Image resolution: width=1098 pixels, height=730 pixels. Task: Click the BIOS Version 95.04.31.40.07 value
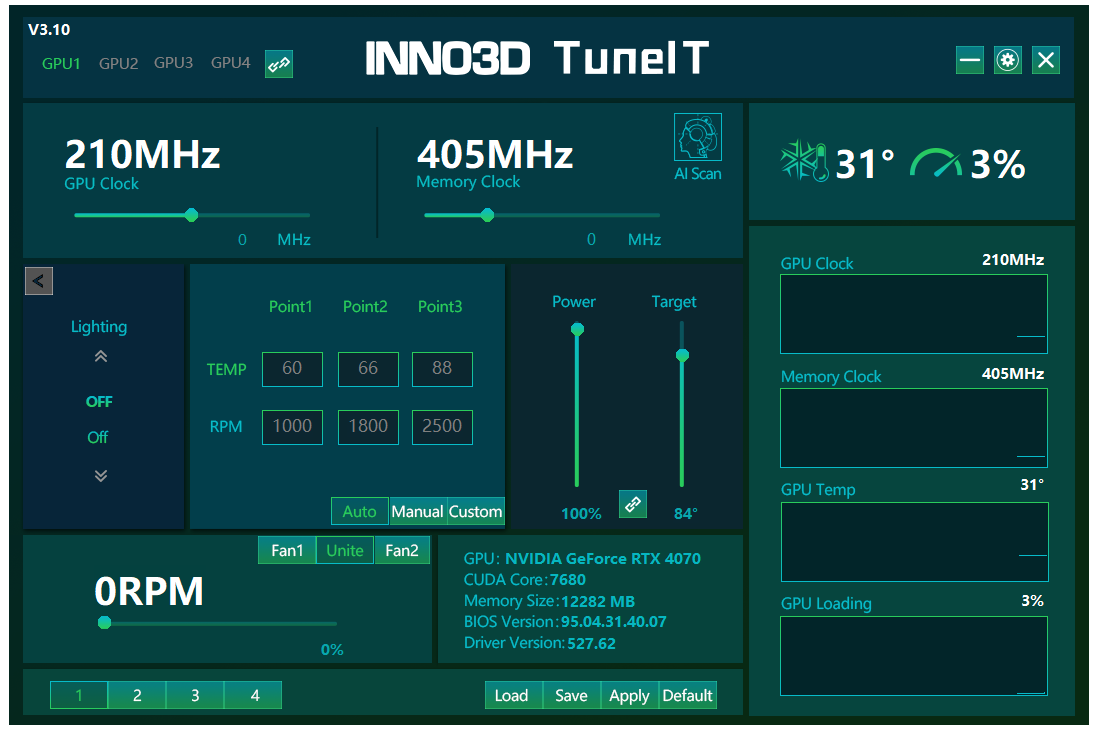(613, 622)
